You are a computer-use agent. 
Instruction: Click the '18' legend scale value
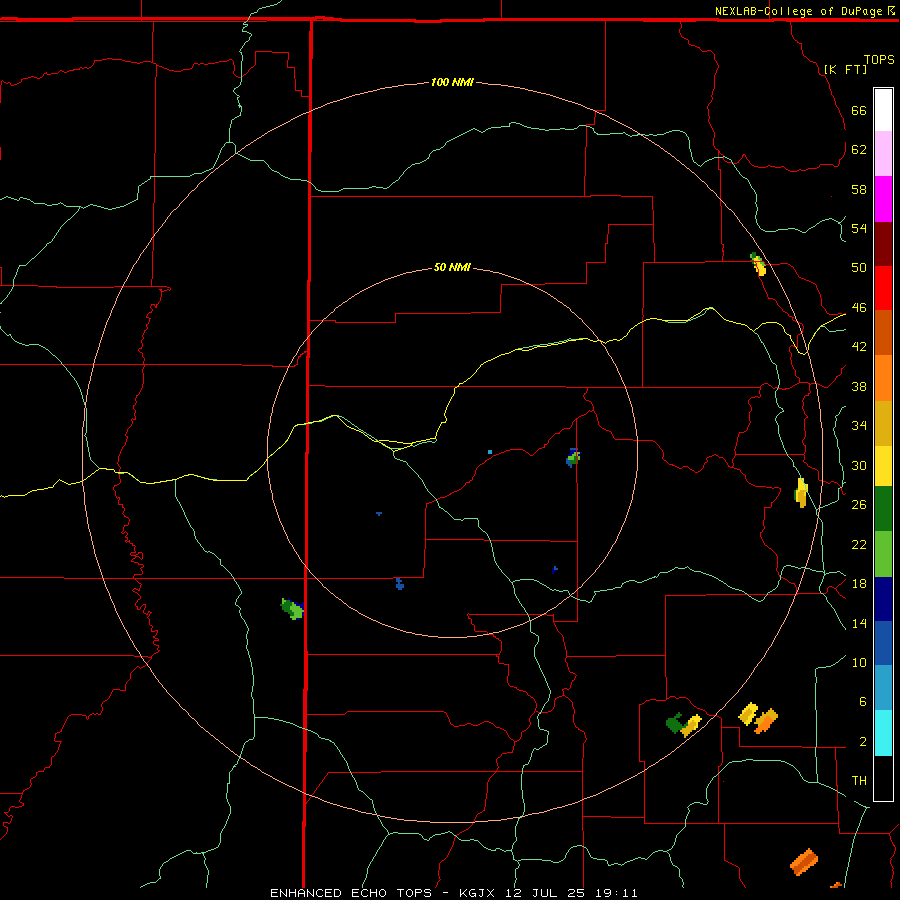(859, 584)
